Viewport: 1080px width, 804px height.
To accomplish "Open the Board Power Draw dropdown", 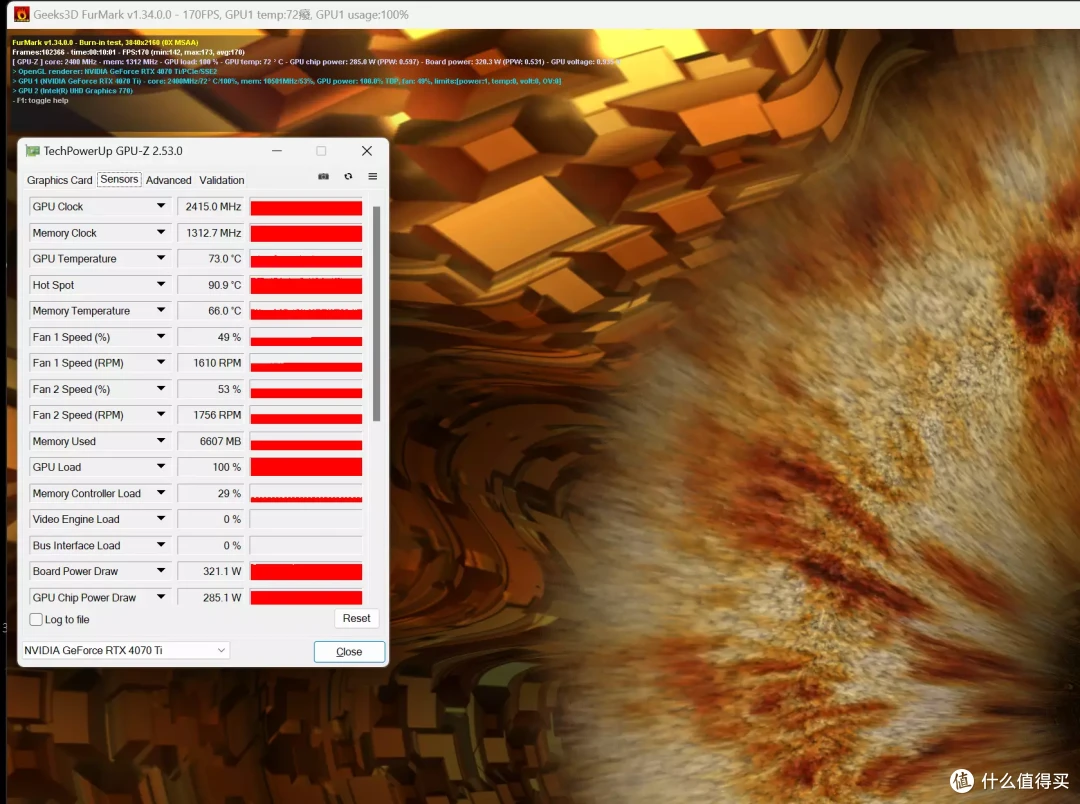I will 161,571.
